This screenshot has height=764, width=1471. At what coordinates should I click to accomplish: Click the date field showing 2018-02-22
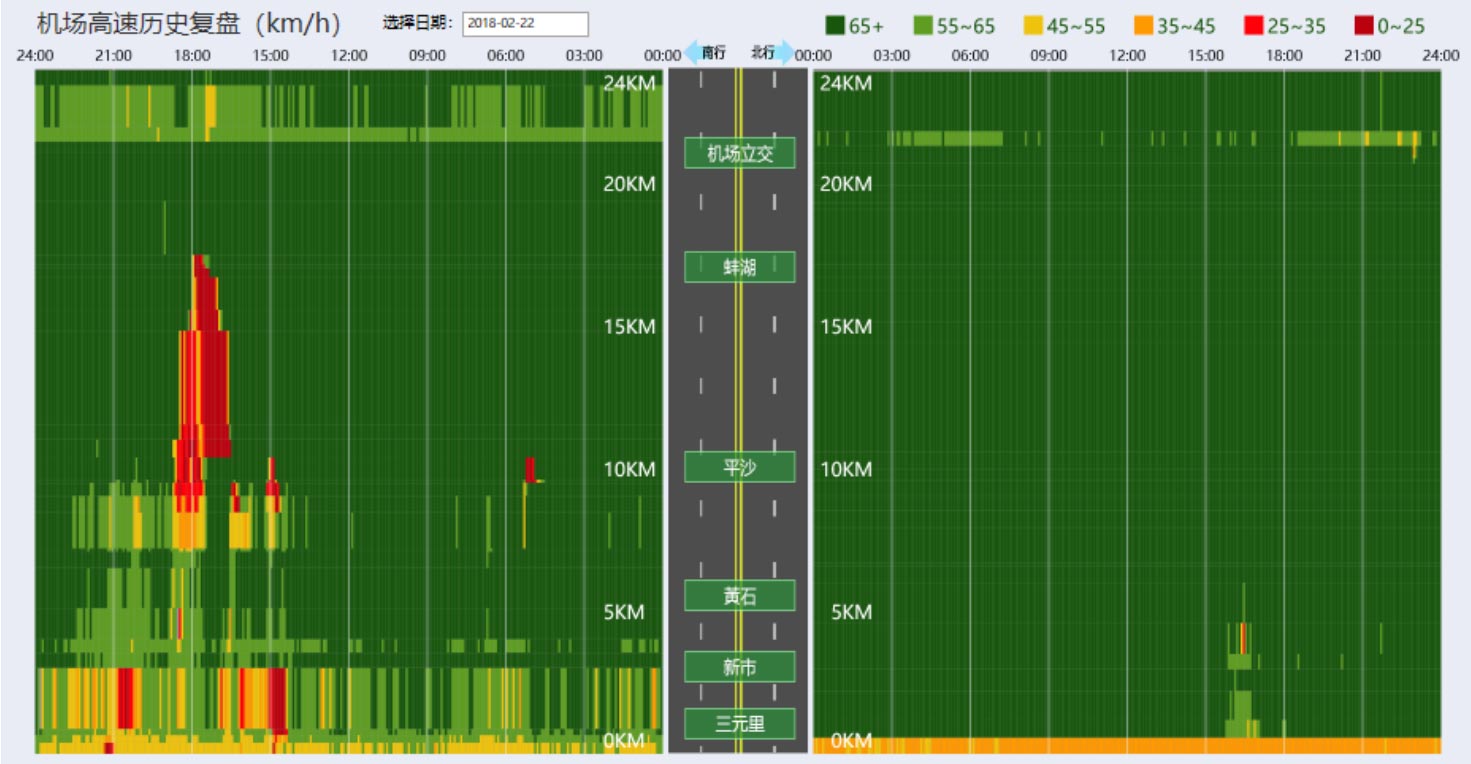[x=525, y=24]
